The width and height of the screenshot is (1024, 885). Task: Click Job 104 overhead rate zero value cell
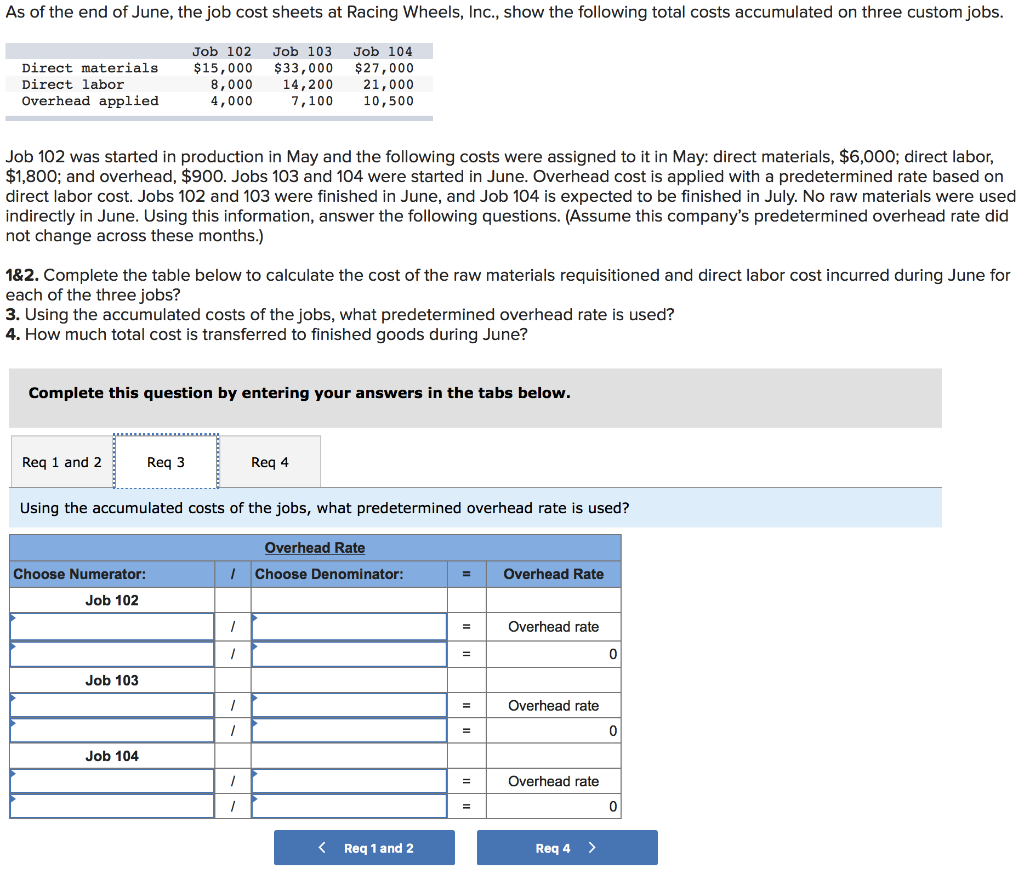(552, 807)
